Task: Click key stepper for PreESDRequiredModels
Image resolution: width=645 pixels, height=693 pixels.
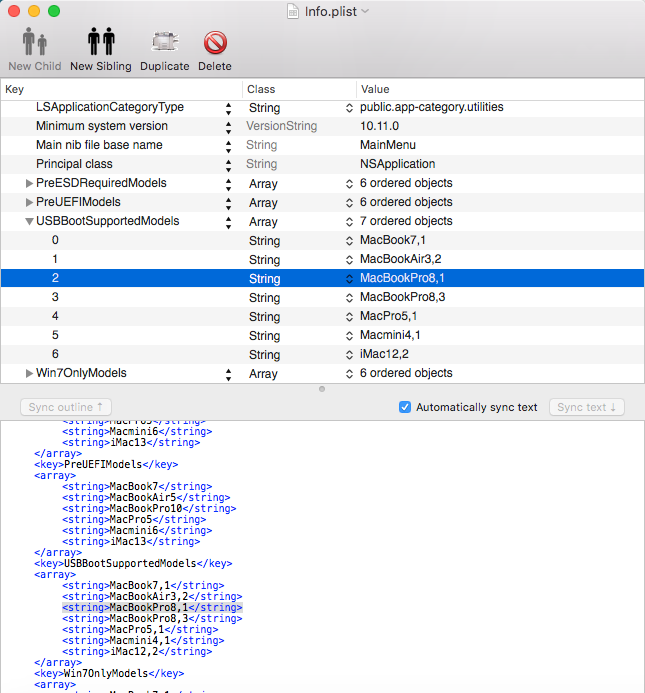Action: tap(228, 185)
